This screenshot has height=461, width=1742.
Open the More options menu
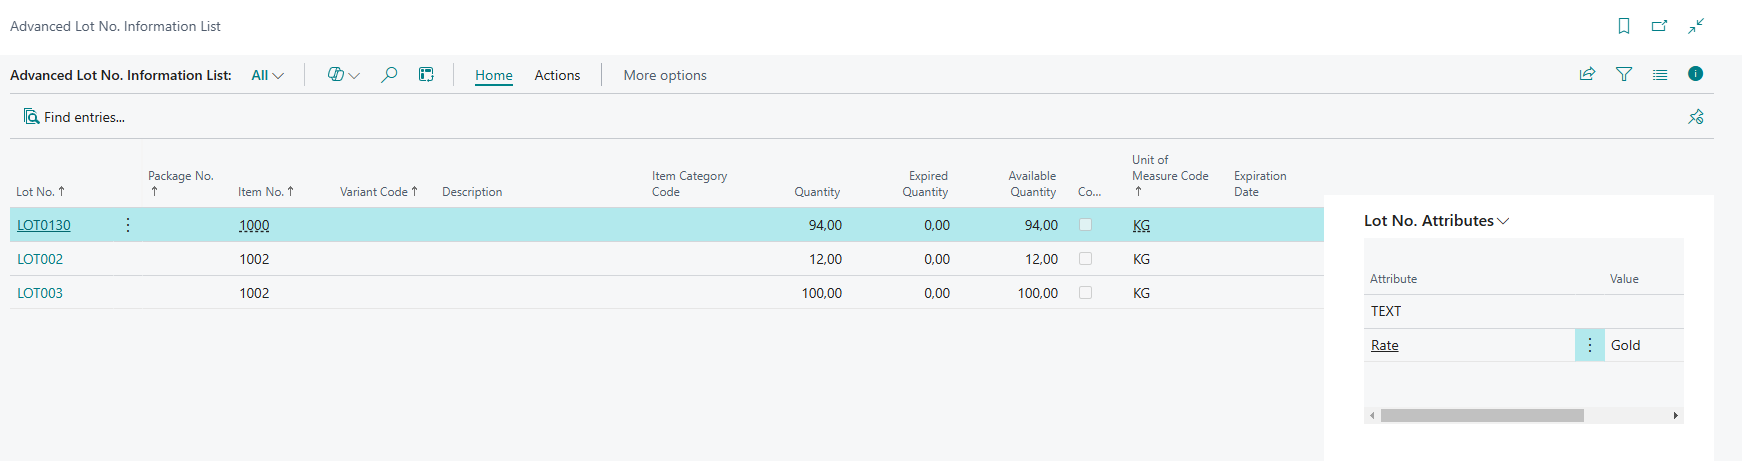tap(665, 75)
